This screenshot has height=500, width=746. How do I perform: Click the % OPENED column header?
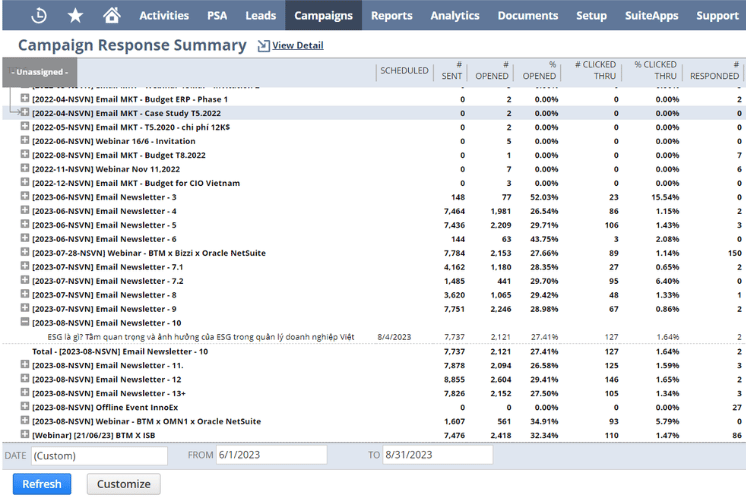pyautogui.click(x=539, y=70)
